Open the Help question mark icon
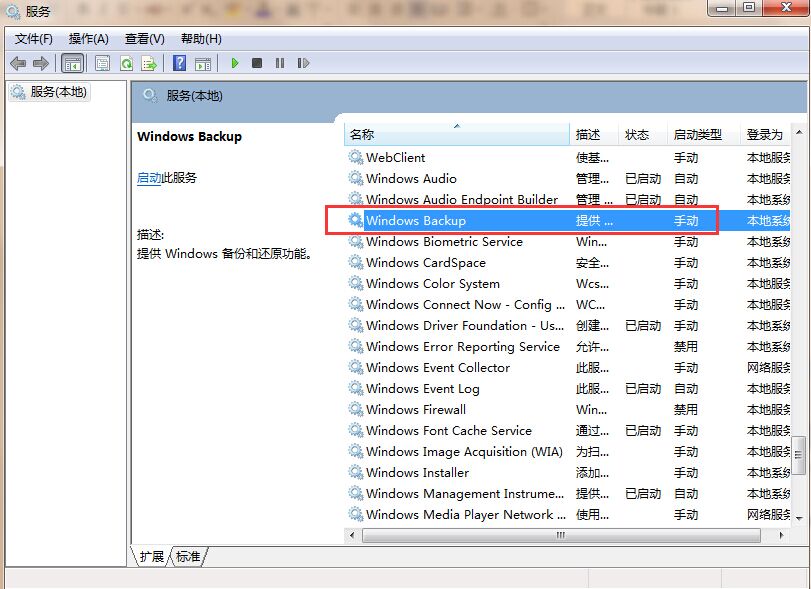 (179, 64)
